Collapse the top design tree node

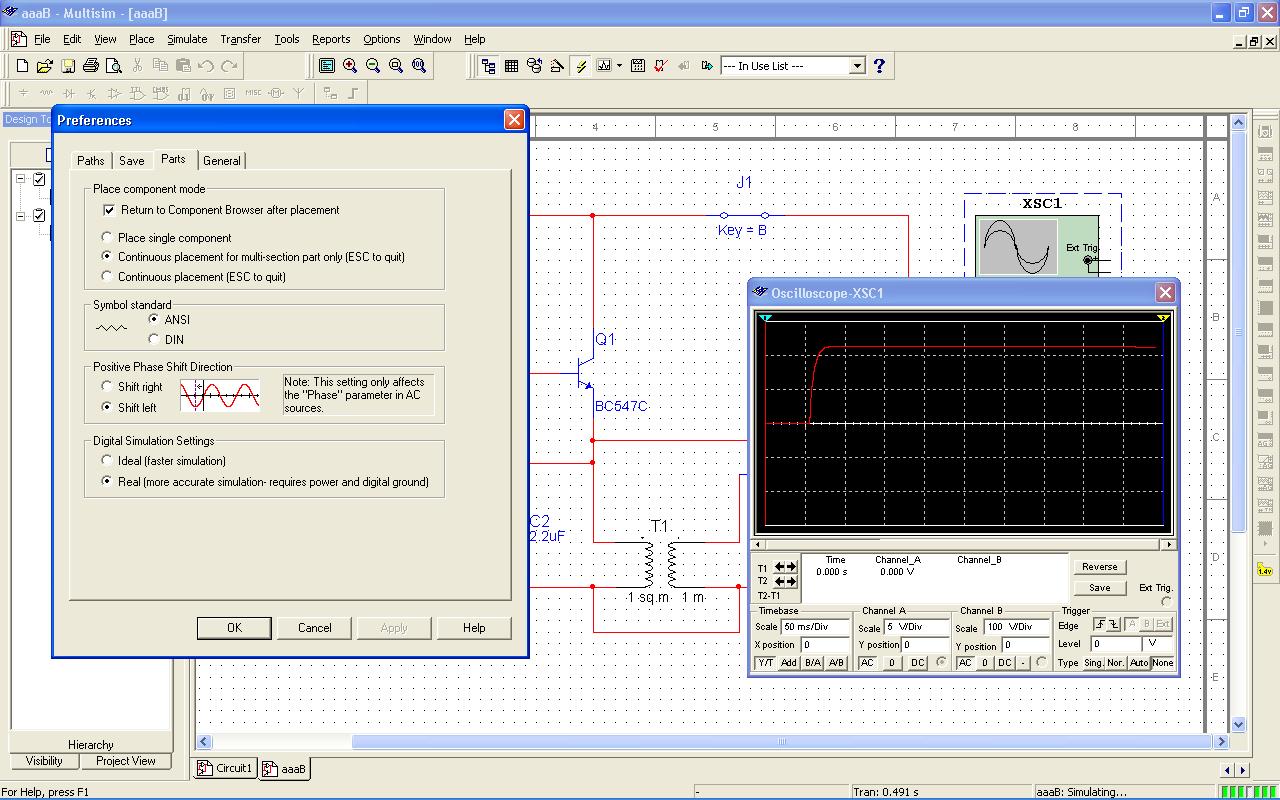click(20, 179)
